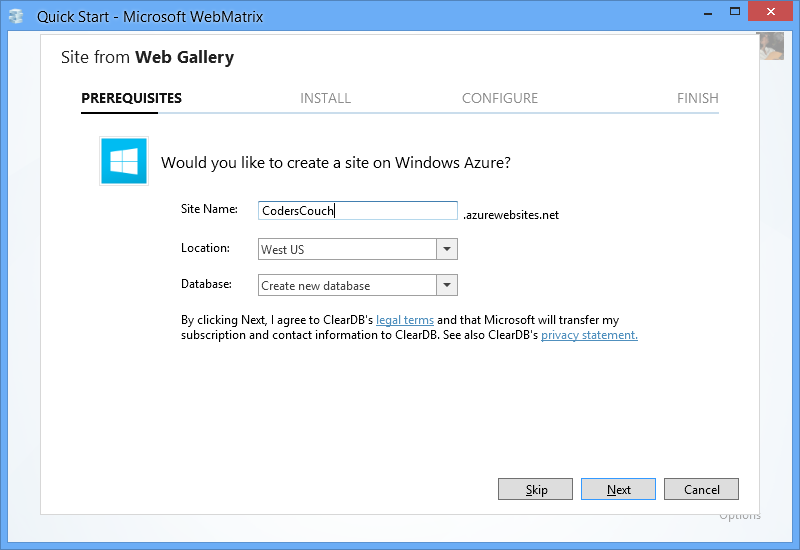
Task: Click the WebMatrix app icon in title bar
Action: (x=16, y=16)
